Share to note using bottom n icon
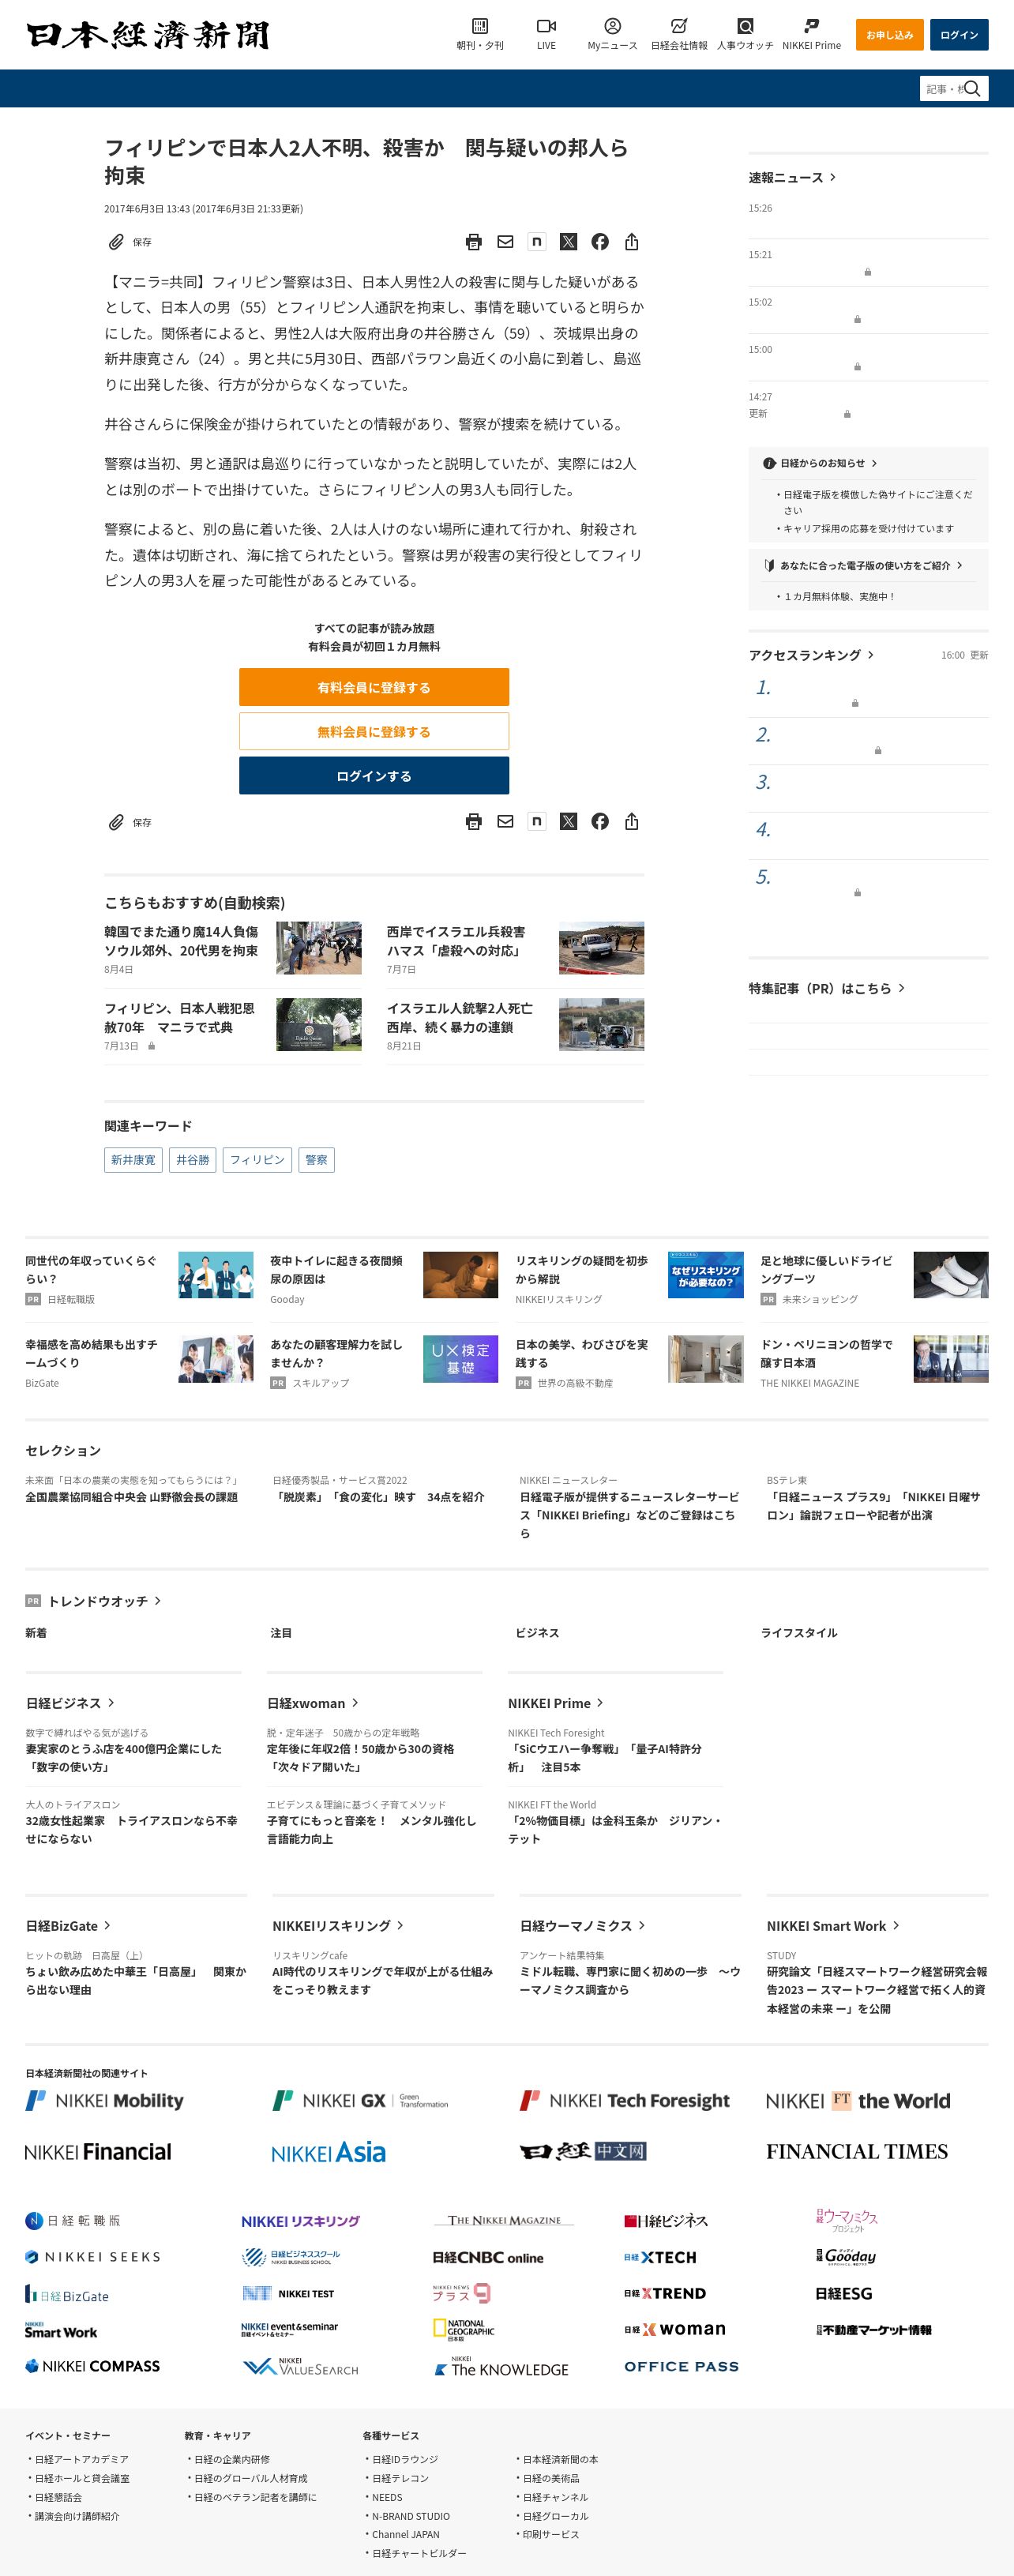1014x2576 pixels. coord(537,821)
